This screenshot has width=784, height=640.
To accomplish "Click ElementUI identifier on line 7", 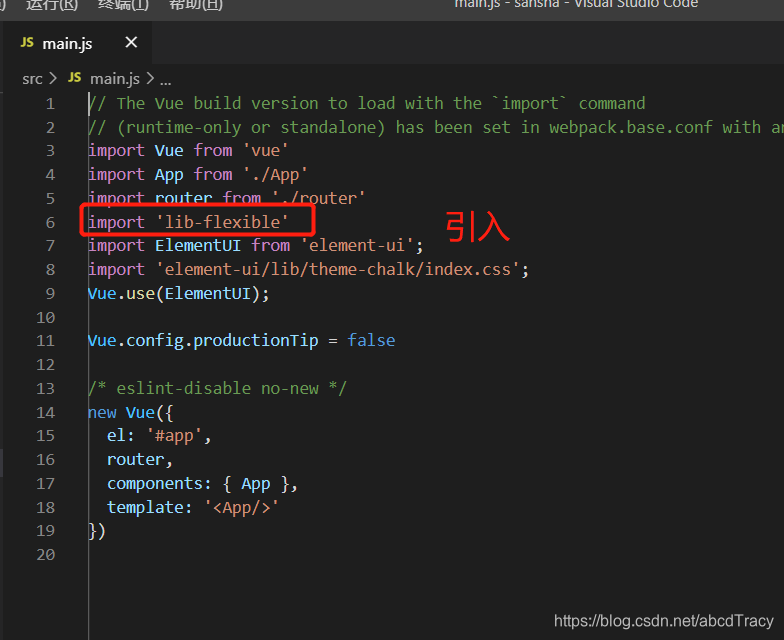I will 198,246.
